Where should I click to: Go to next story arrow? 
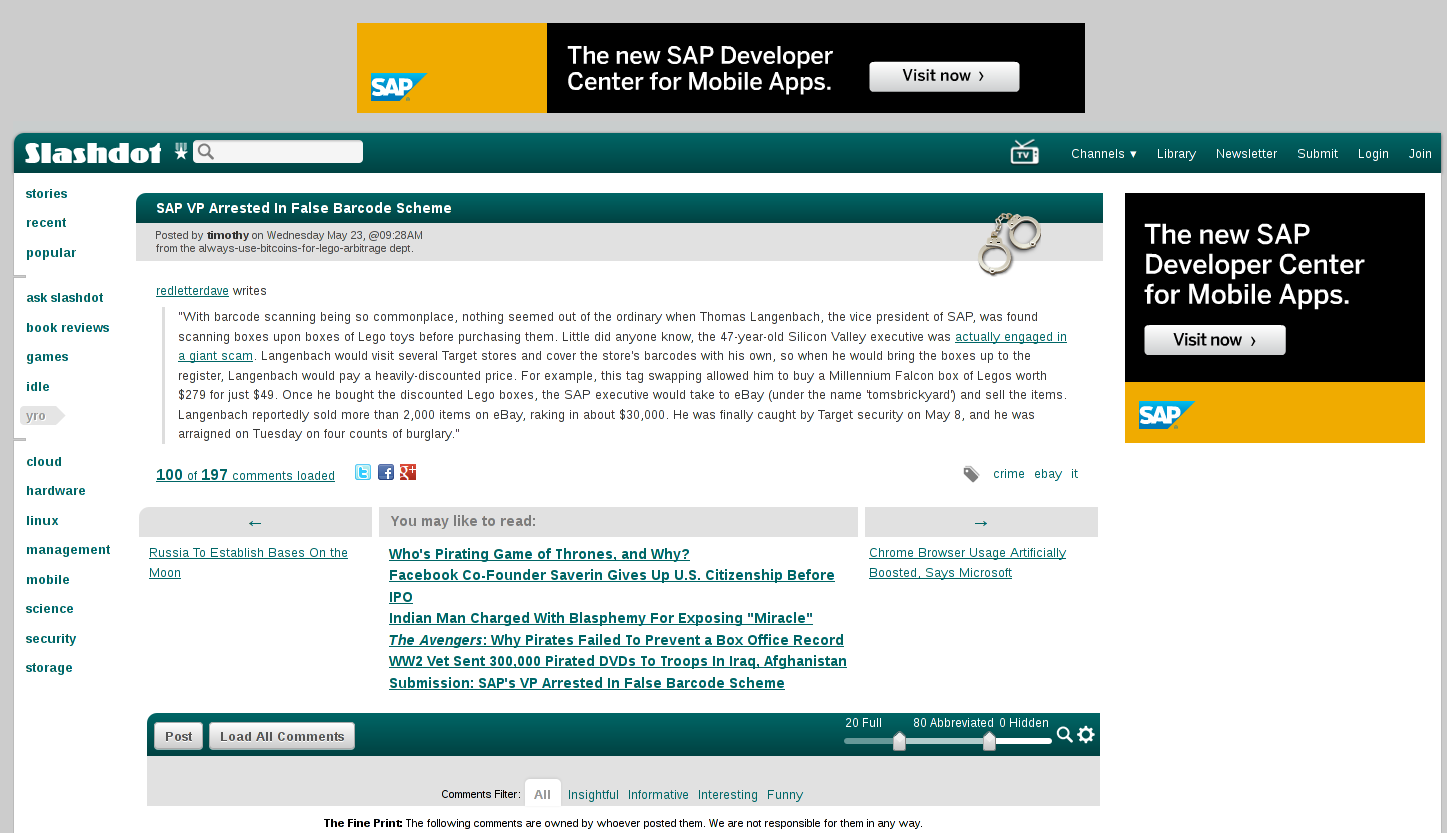click(981, 522)
